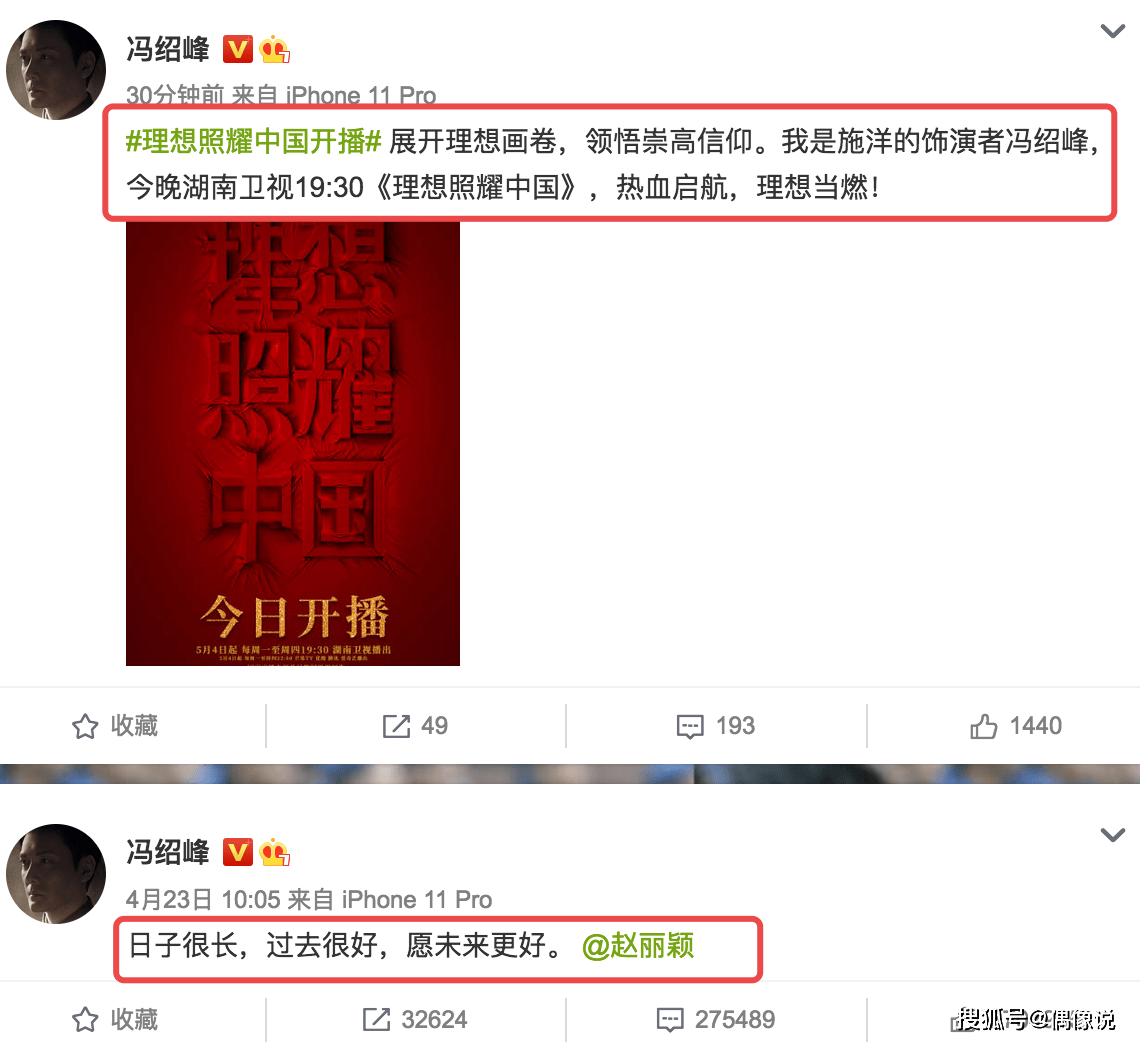Like the first post with 1440 thumbs-up
The image size is (1140, 1044).
(983, 726)
